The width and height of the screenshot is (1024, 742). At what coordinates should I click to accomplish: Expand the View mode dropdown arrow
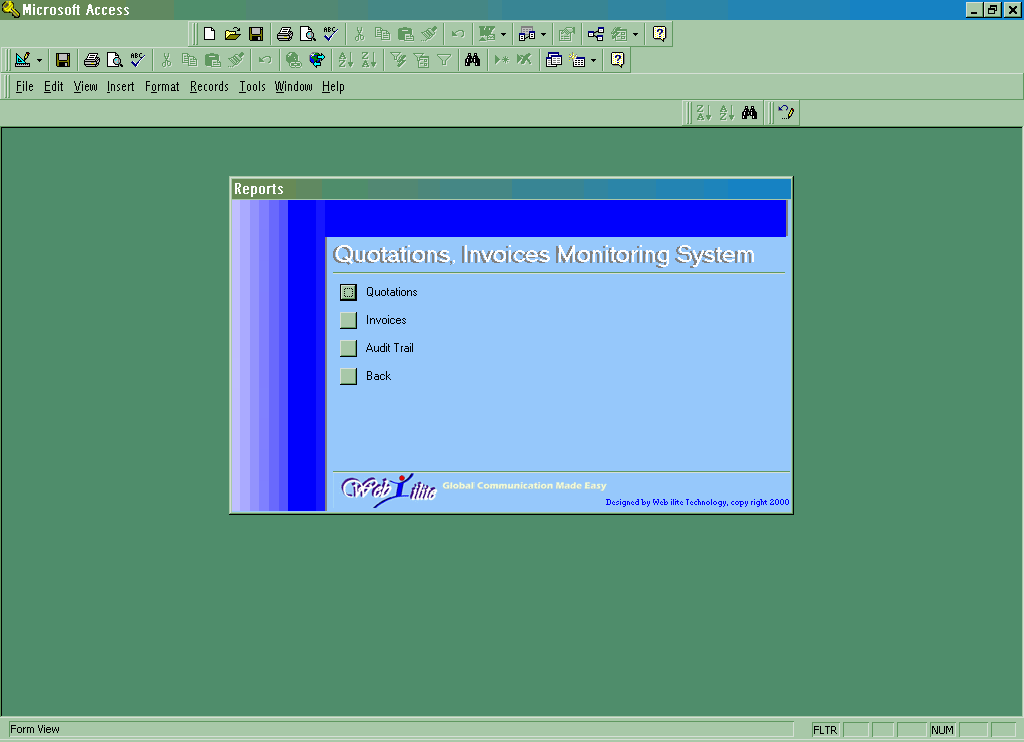39,60
